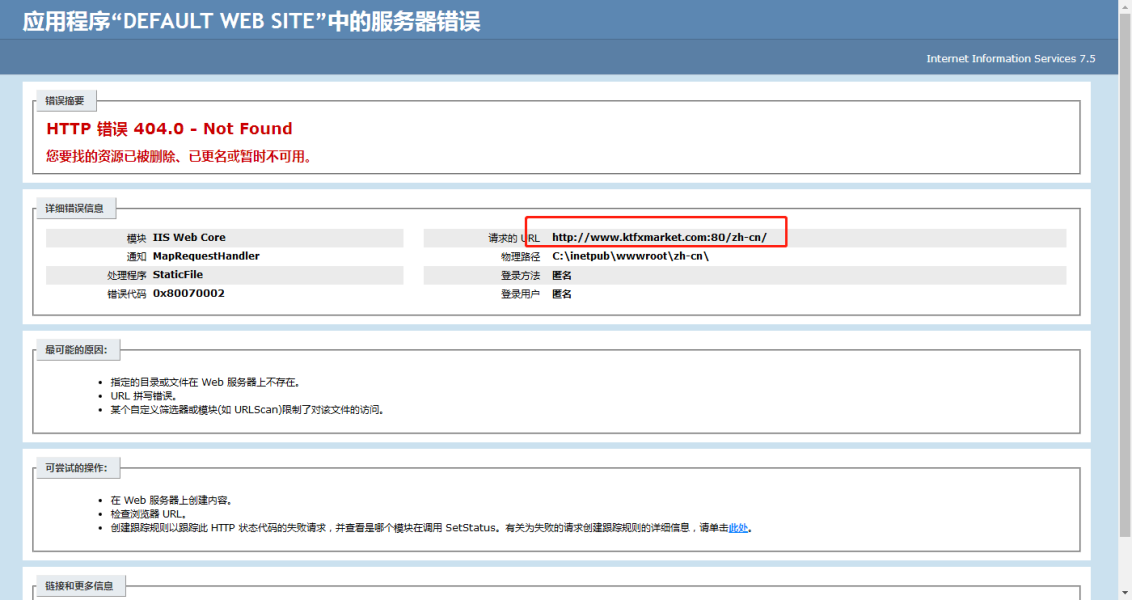
Task: Click the page title "DEFAULT WEB SITE" server error
Action: coord(251,21)
